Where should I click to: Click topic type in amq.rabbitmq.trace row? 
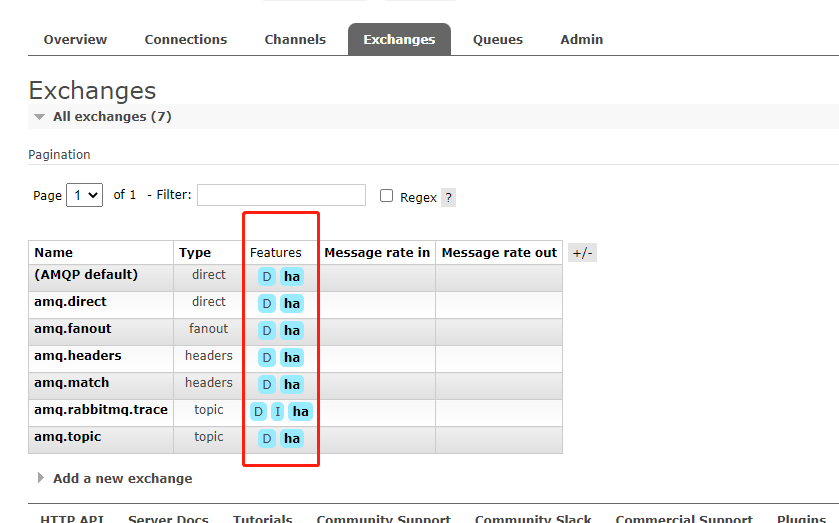pos(209,410)
